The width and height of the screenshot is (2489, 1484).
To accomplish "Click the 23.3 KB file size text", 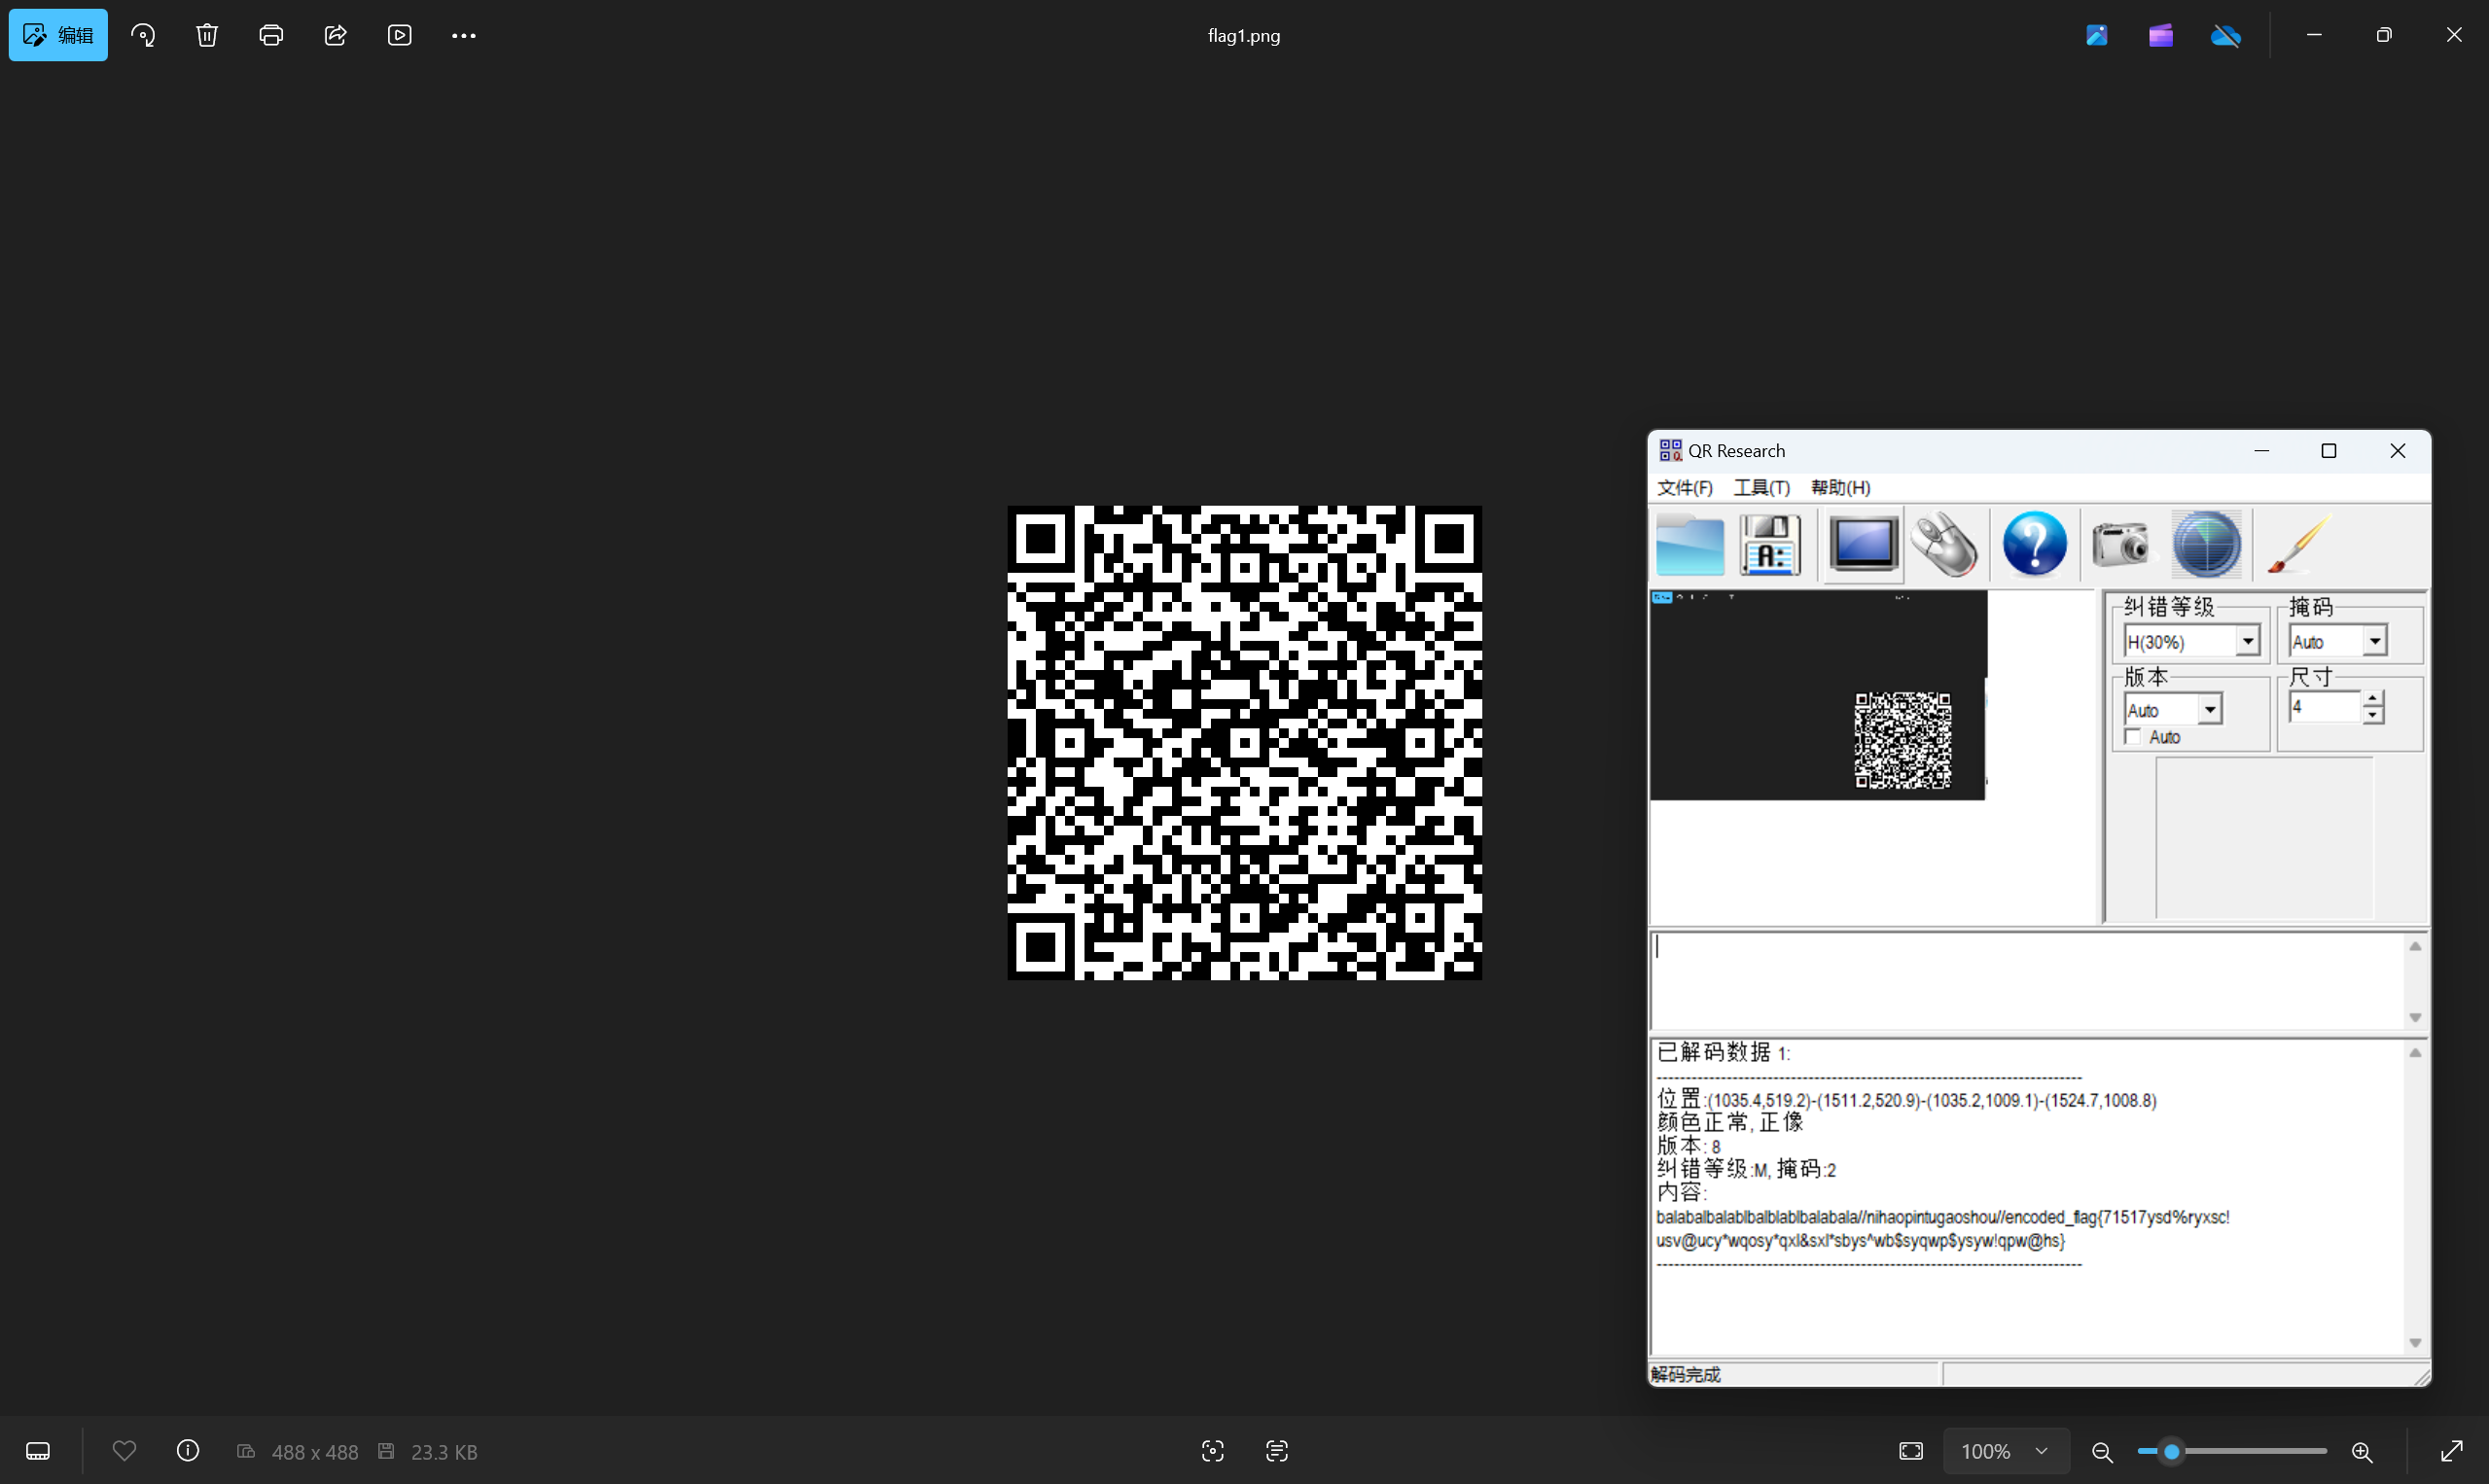I will click(444, 1452).
